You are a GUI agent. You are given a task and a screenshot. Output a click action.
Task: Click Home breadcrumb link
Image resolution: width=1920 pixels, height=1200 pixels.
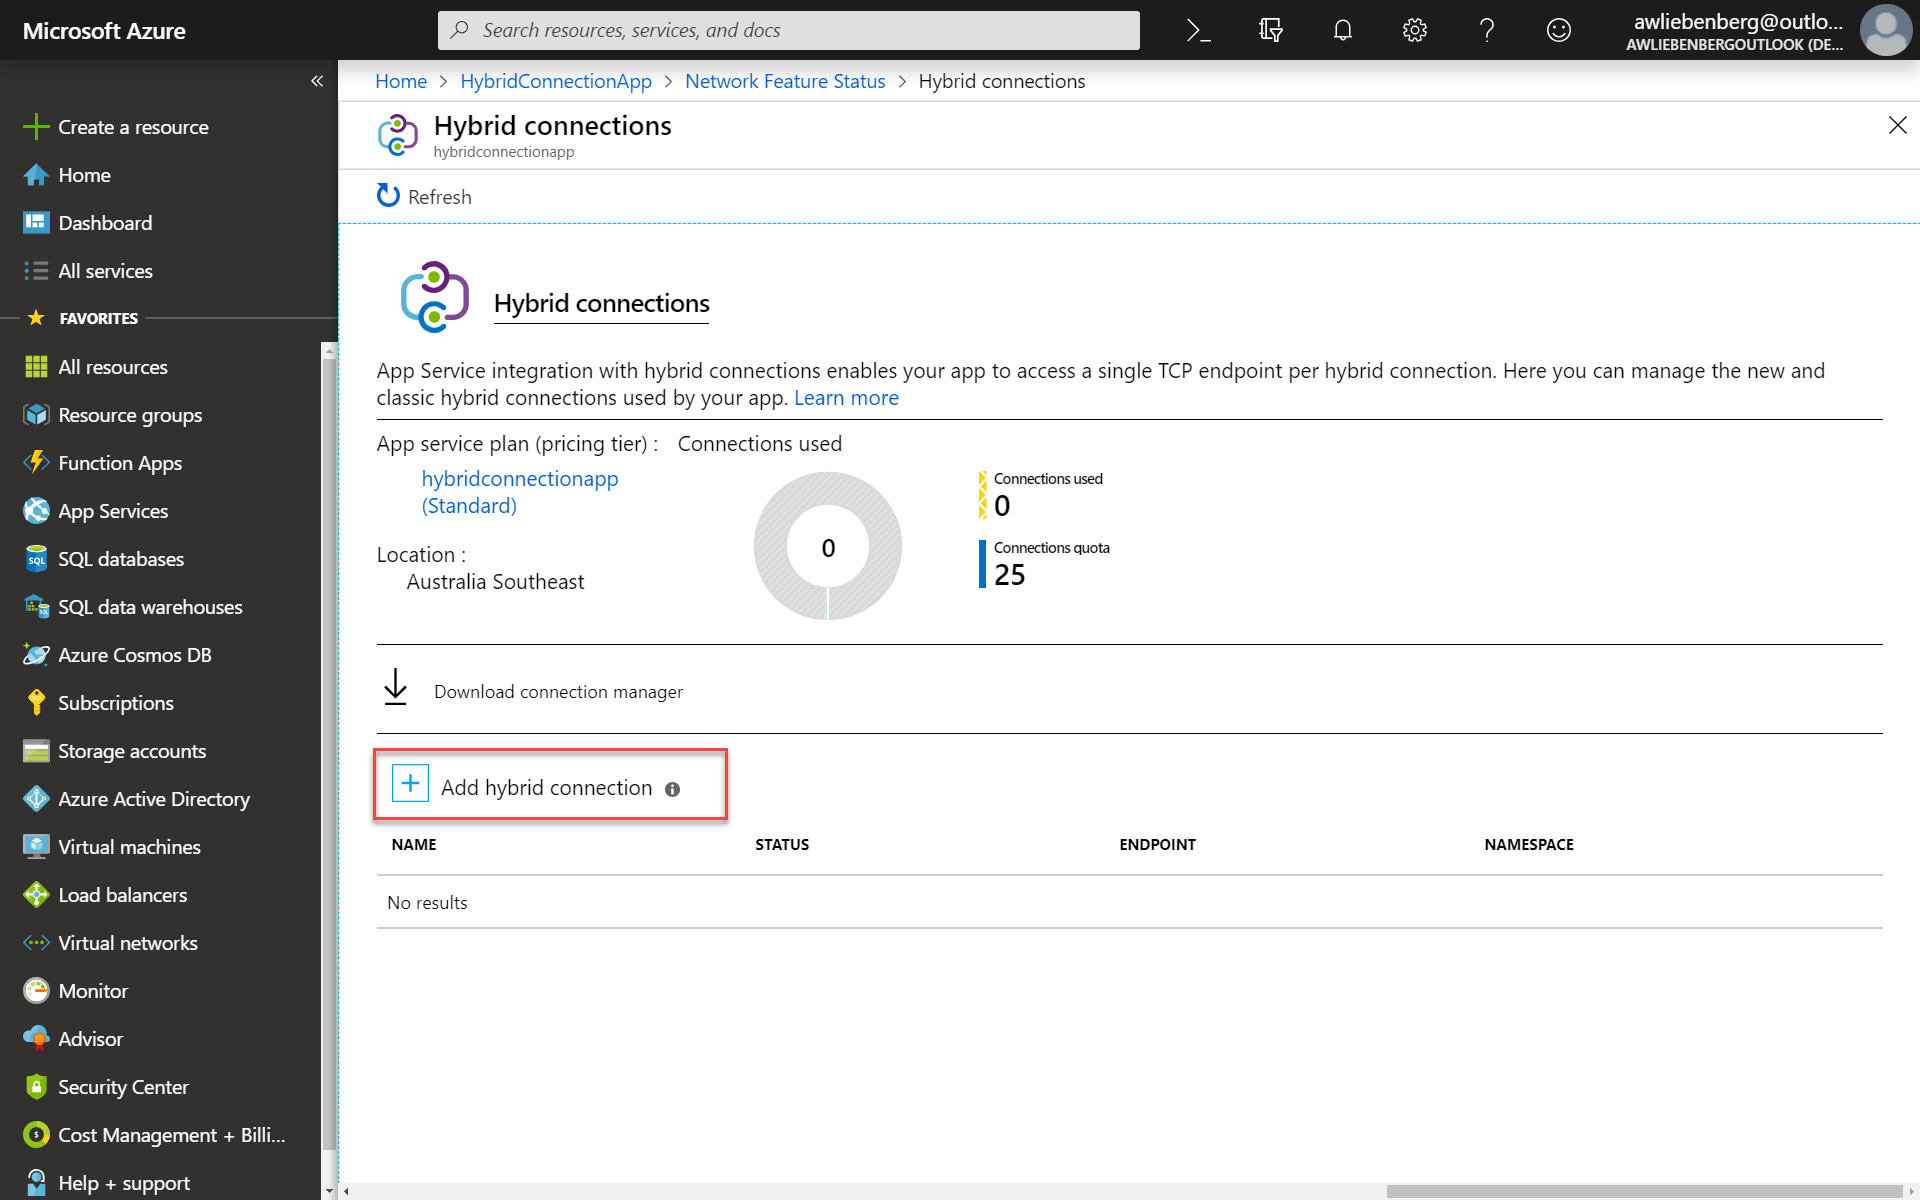[401, 81]
